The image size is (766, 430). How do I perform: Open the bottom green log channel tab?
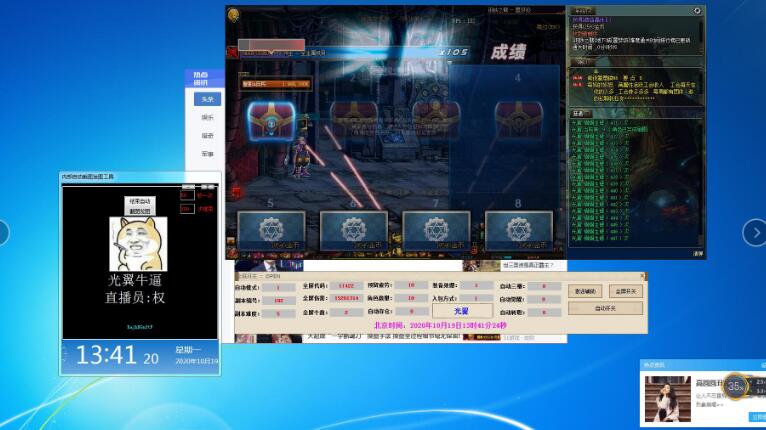[580, 113]
